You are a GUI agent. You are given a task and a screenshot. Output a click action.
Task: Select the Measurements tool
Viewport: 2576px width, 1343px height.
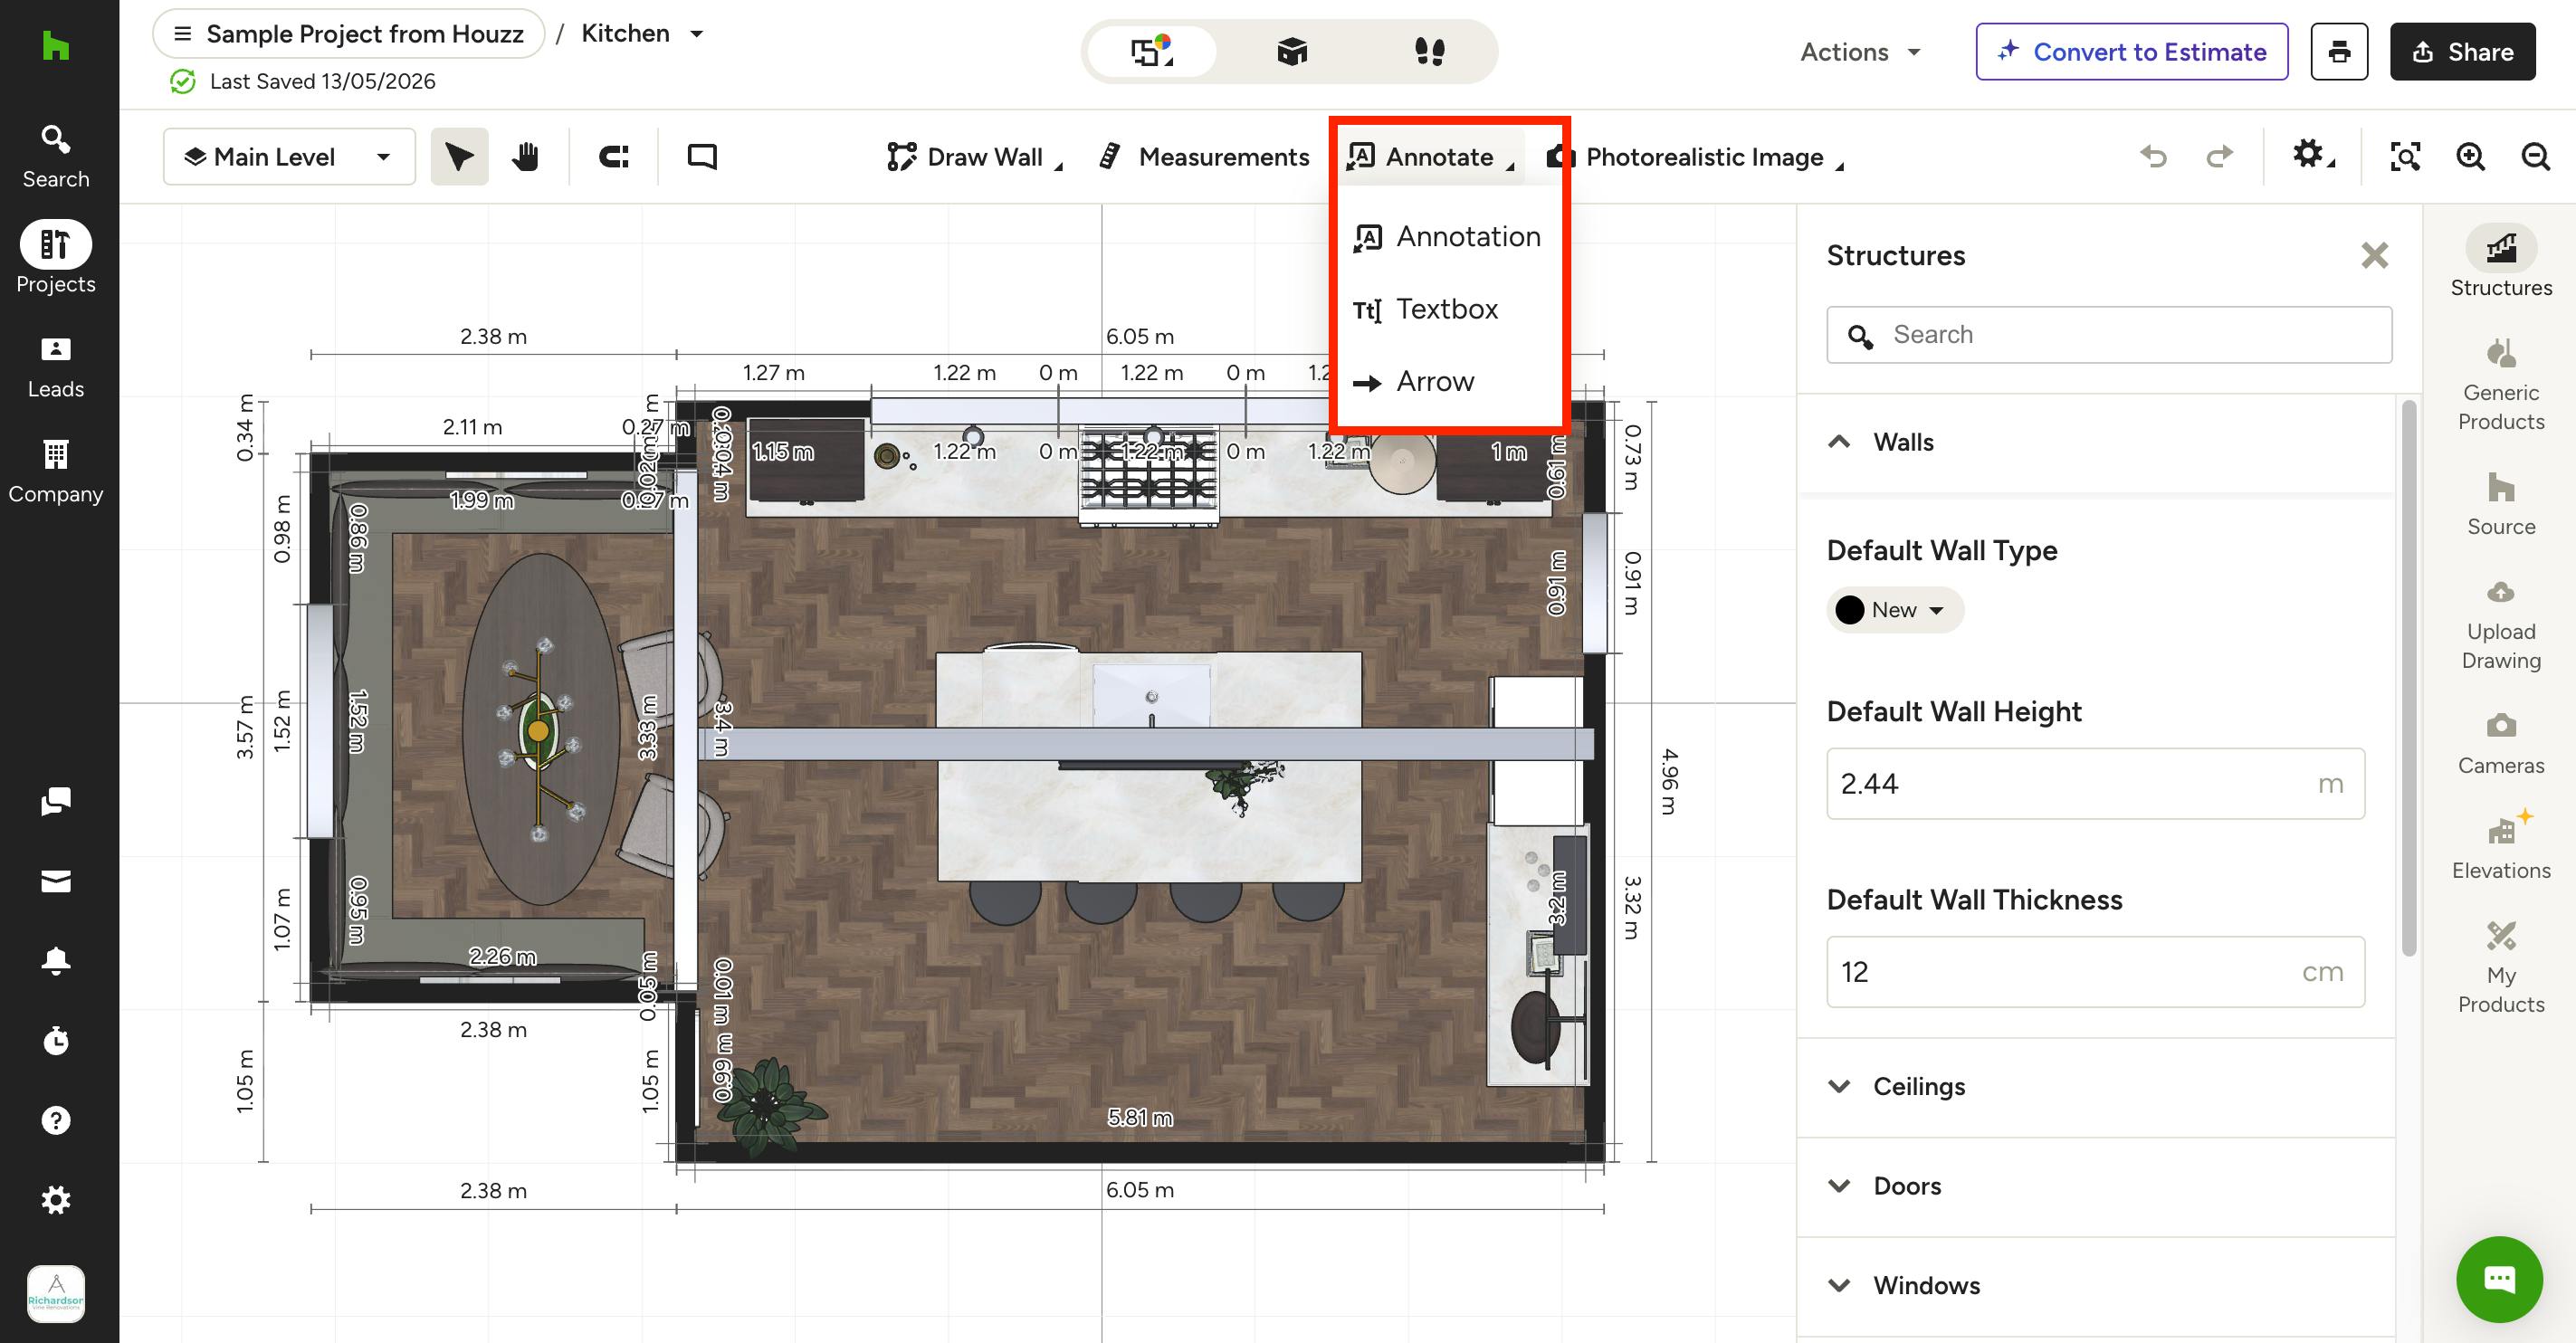click(1204, 157)
